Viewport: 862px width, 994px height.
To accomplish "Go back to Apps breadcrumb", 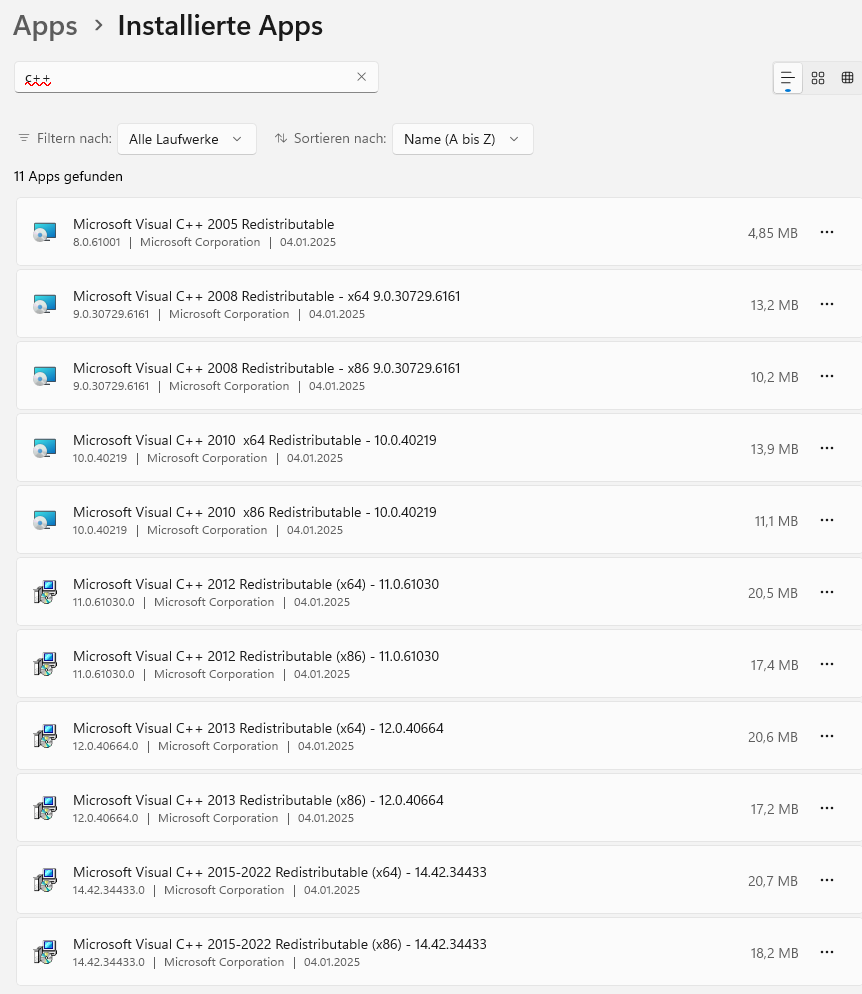I will point(45,26).
